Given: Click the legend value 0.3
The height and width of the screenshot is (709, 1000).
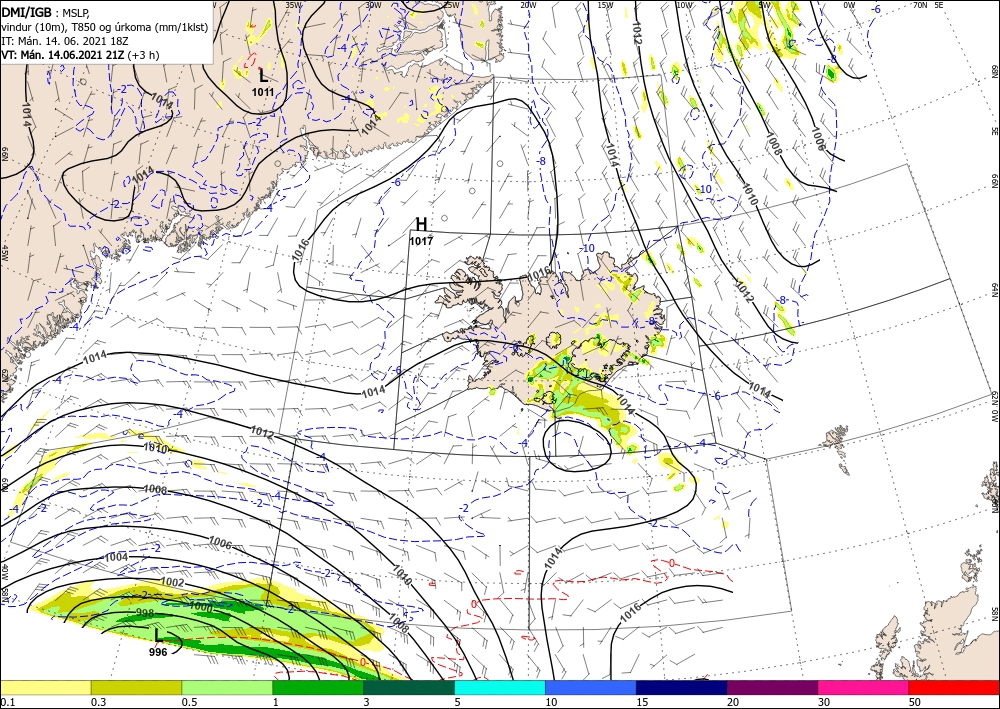Looking at the screenshot, I should [98, 702].
